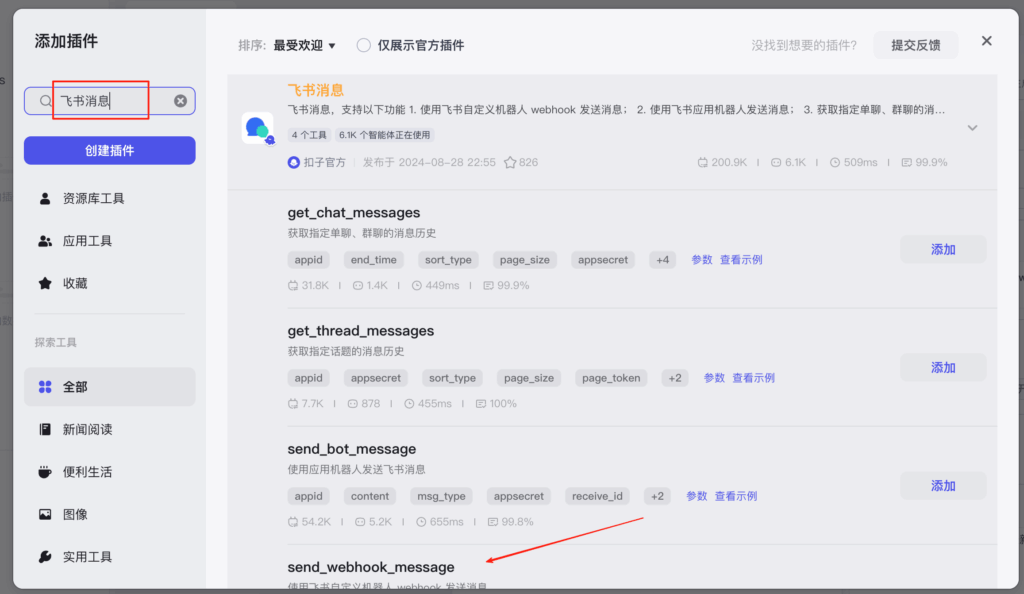Click the 4 个工具 tag
This screenshot has width=1024, height=594.
click(309, 135)
